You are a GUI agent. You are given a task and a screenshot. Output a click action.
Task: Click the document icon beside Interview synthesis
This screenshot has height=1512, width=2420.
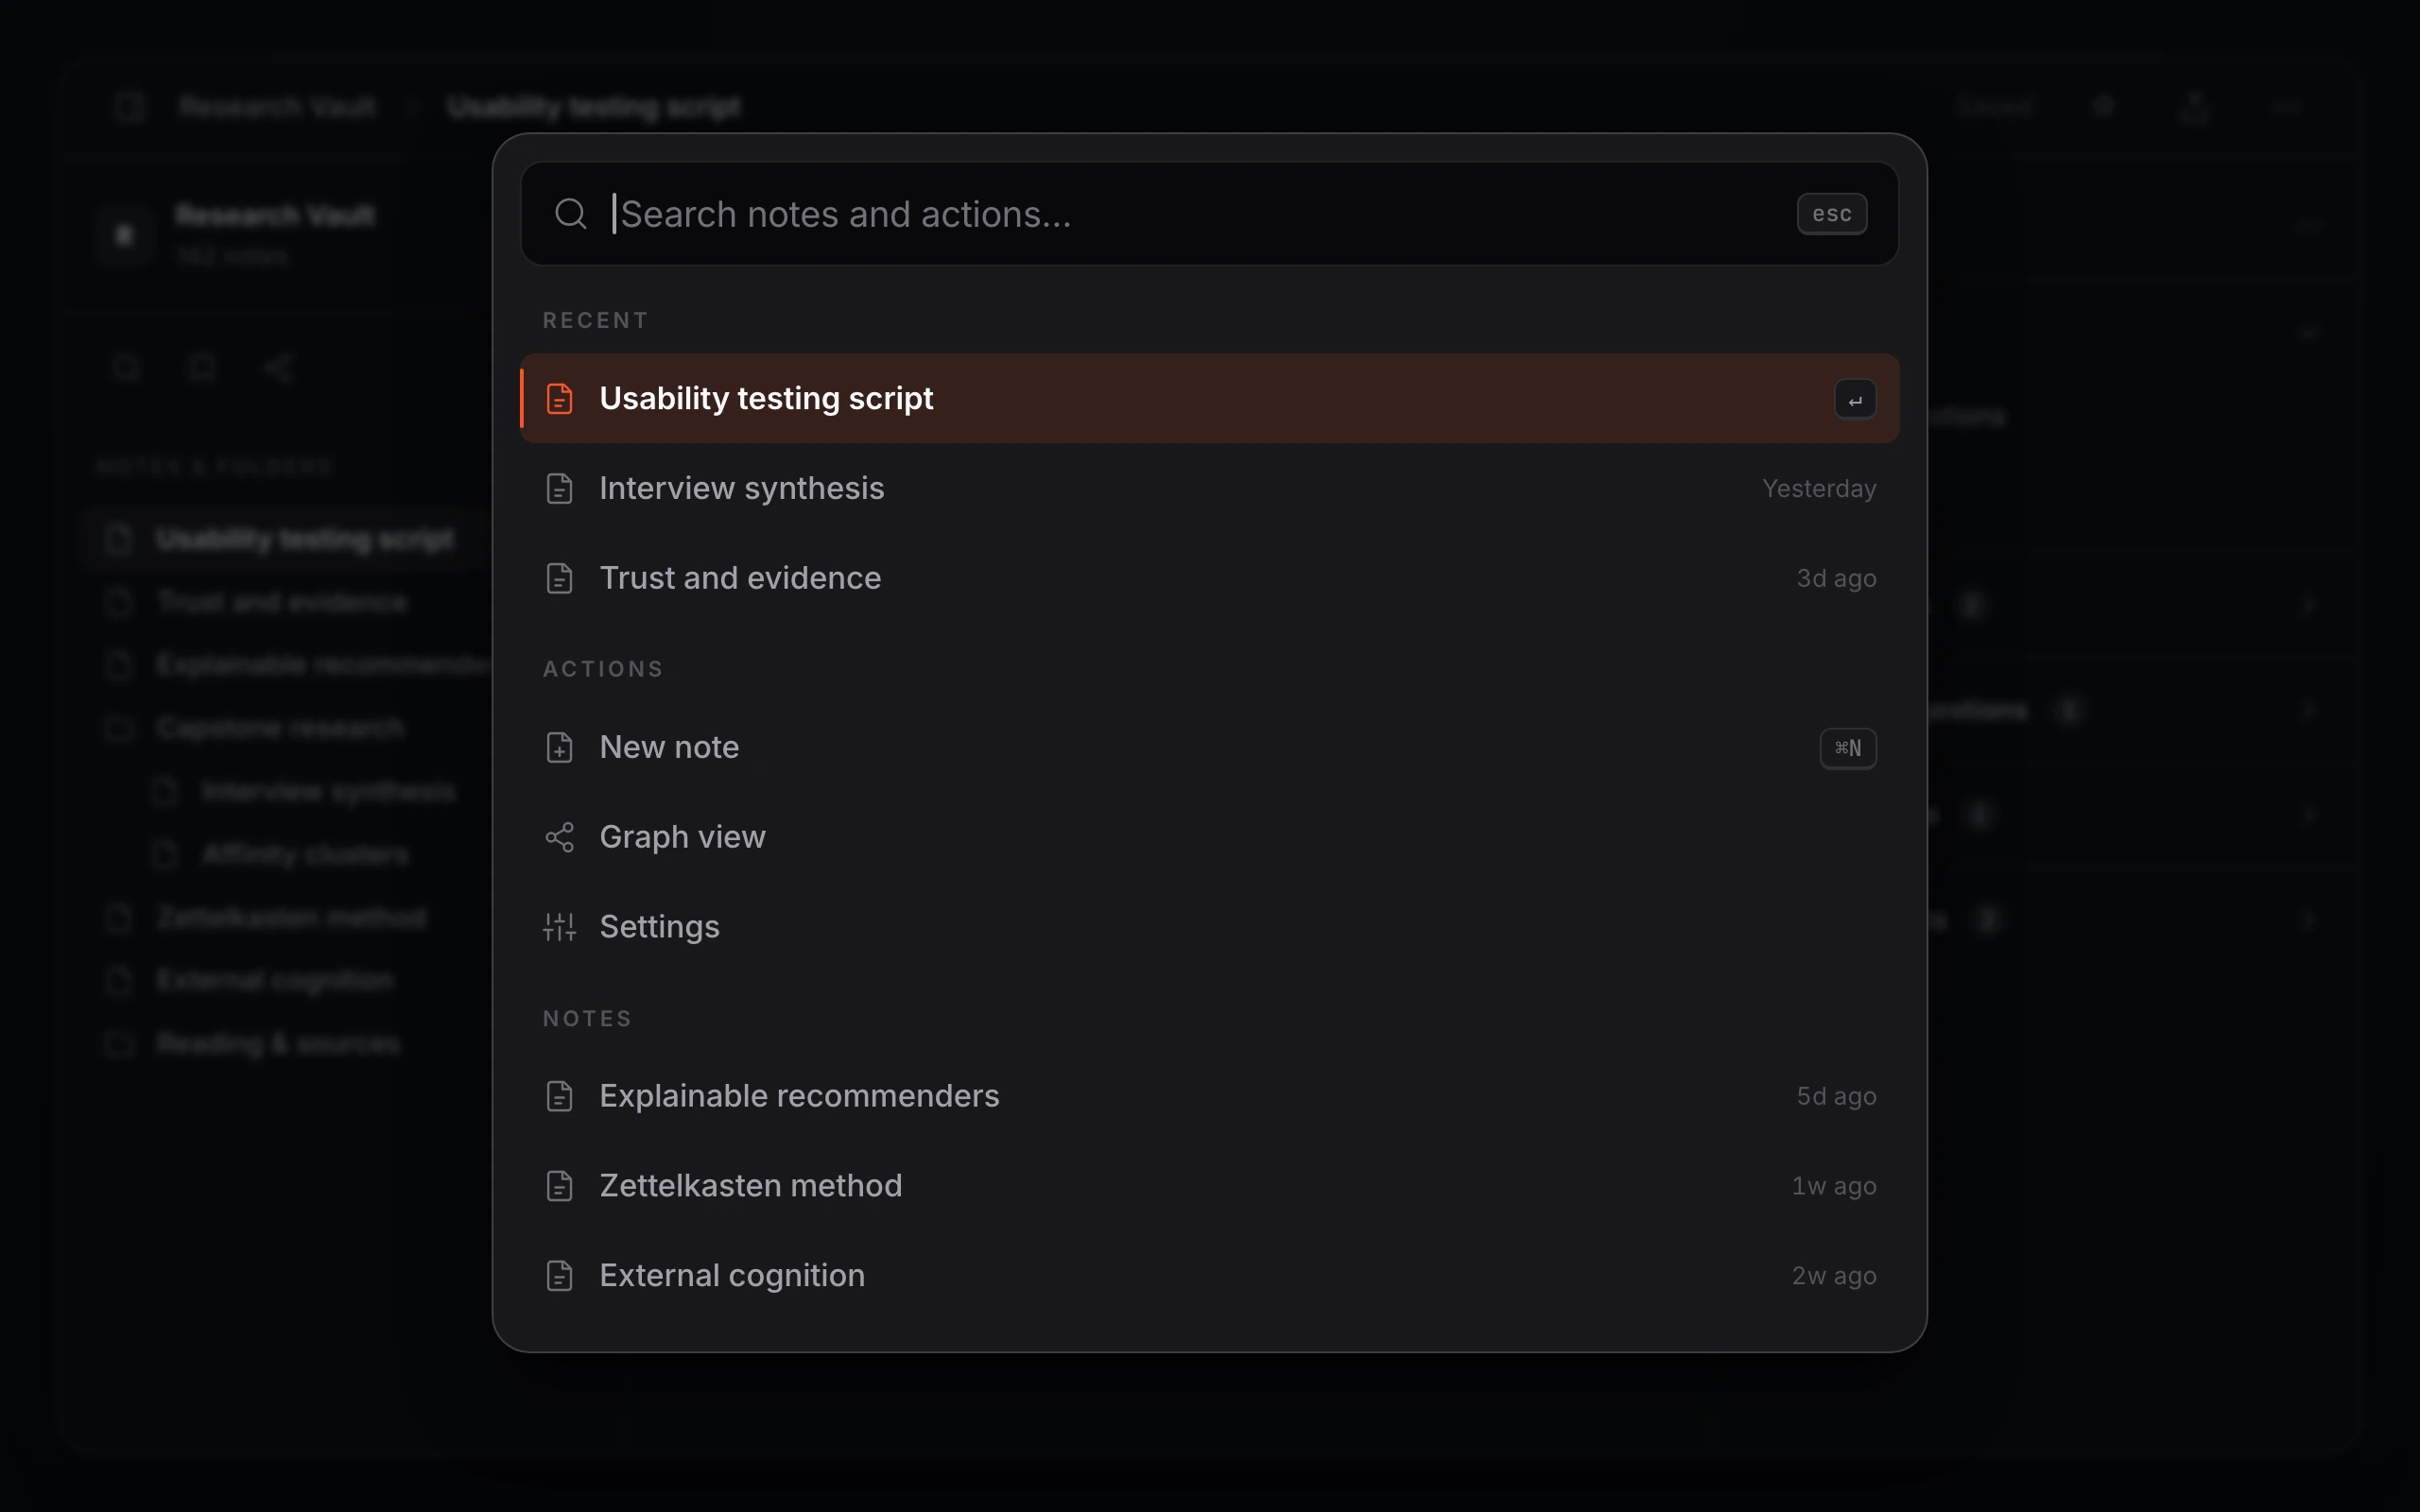click(560, 488)
